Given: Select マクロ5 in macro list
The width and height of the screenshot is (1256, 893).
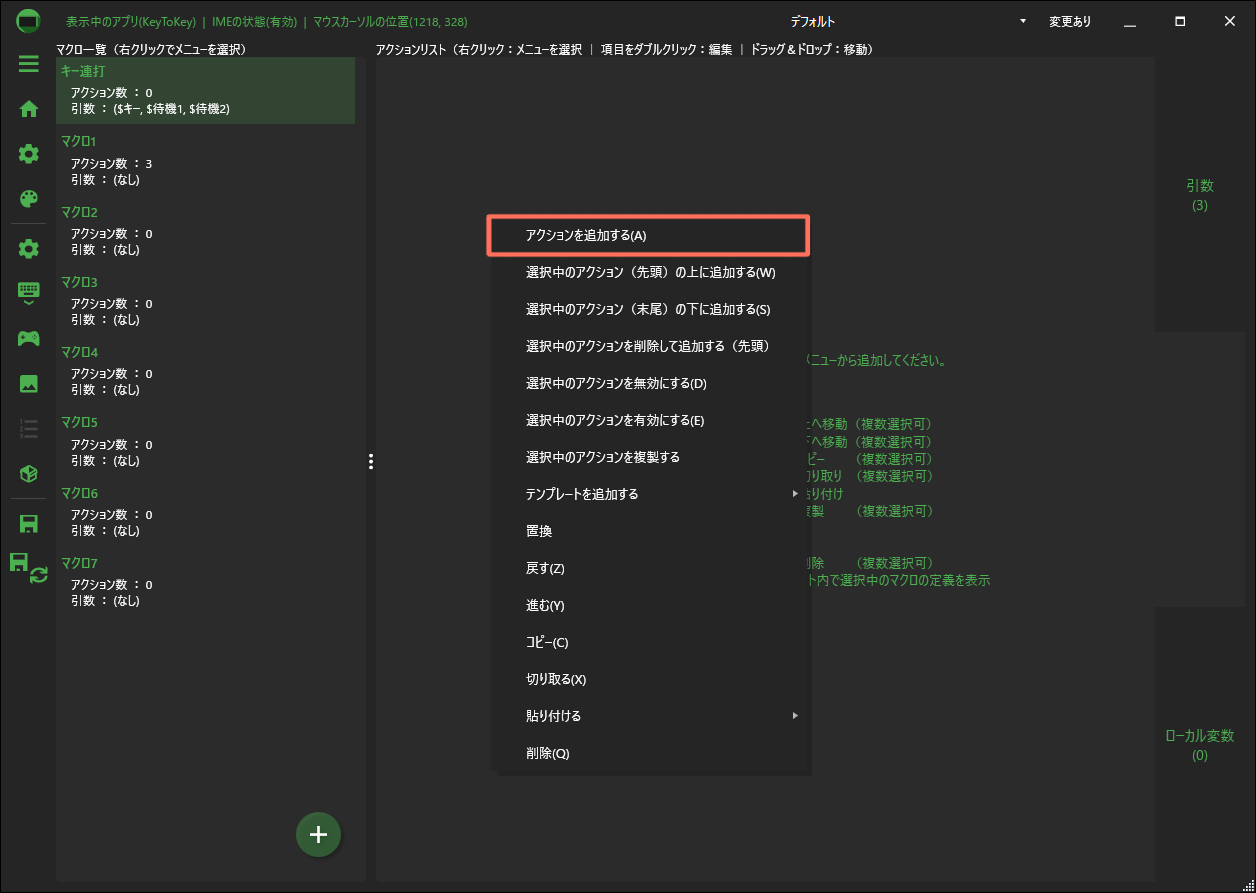Looking at the screenshot, I should [x=205, y=441].
